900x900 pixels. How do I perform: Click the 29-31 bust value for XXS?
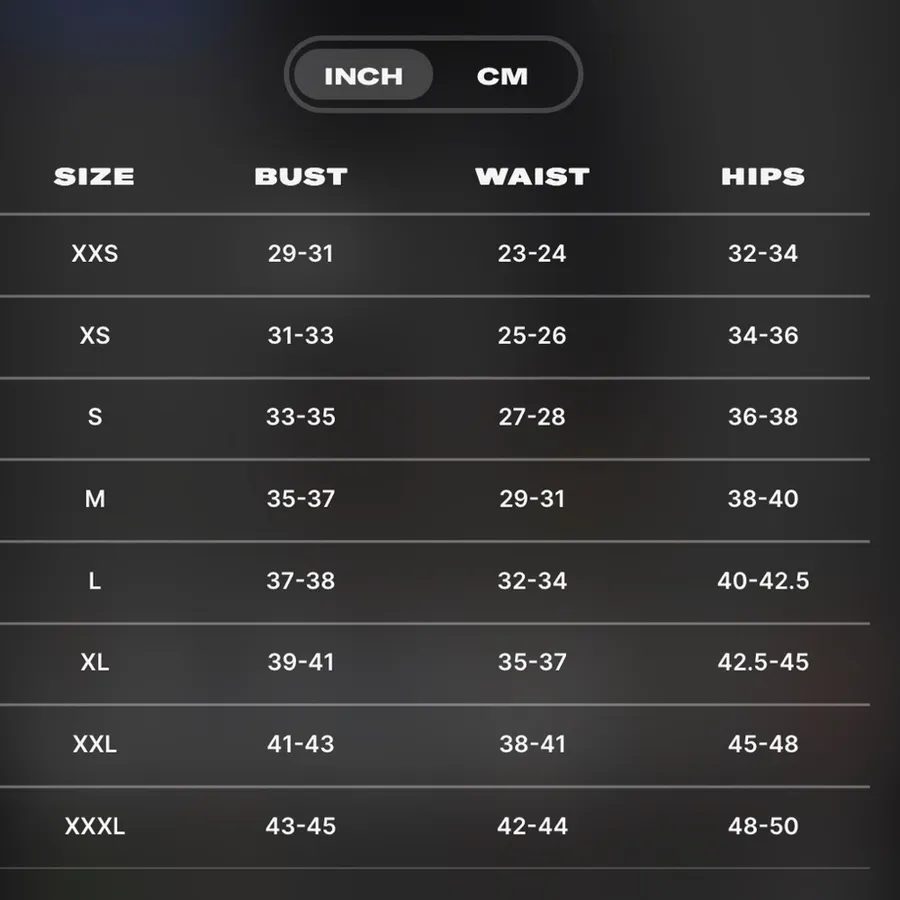pyautogui.click(x=301, y=253)
